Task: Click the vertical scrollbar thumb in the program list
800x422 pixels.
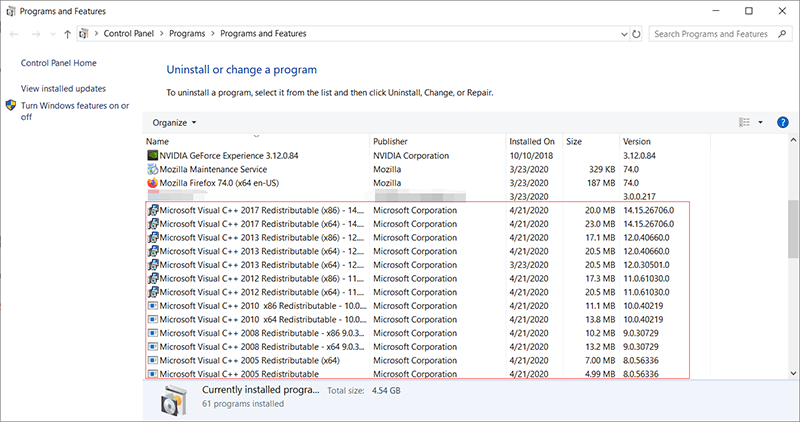Action: (793, 230)
